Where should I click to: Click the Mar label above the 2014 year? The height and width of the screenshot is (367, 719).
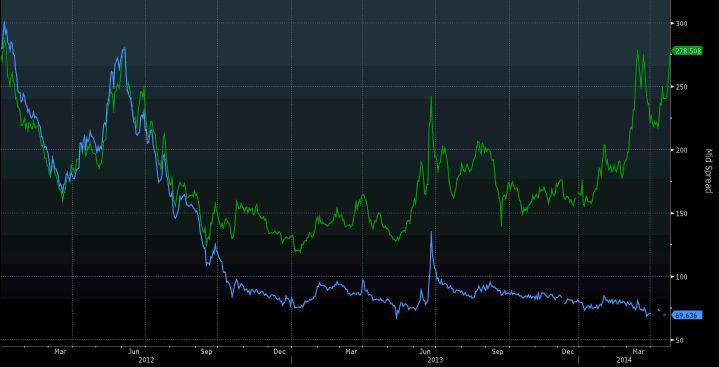(639, 352)
